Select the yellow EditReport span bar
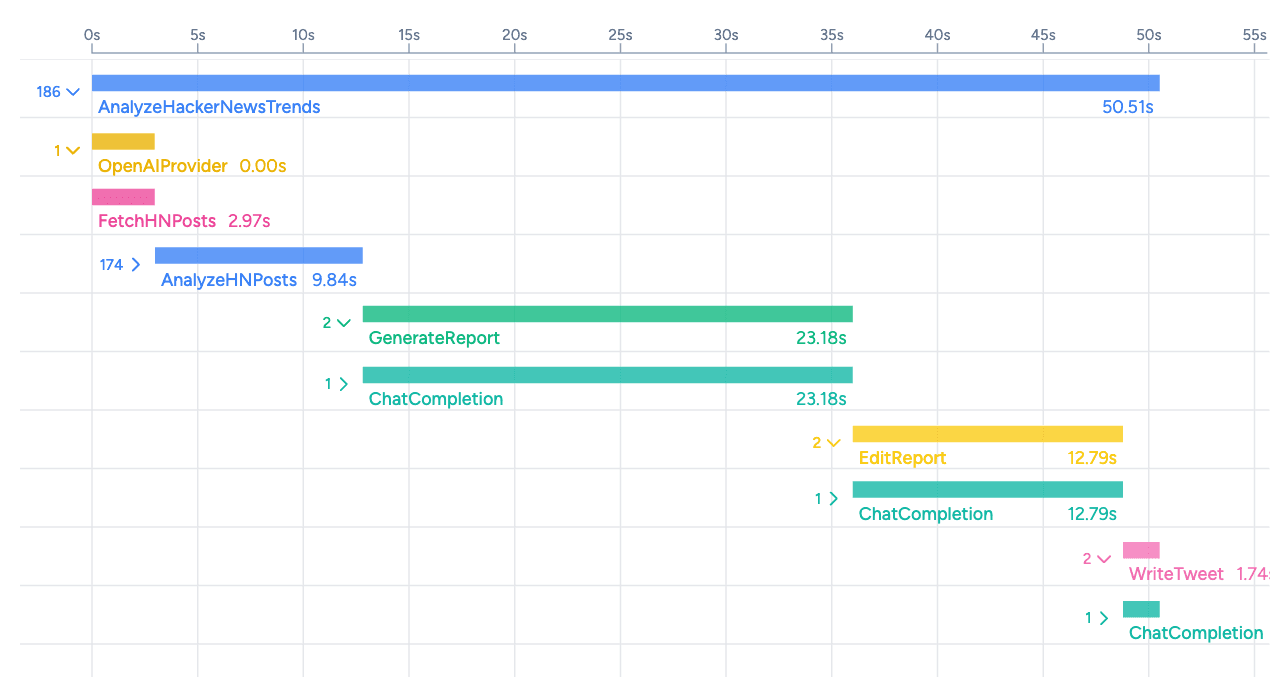Screen dimensions: 1285x677 pos(987,434)
